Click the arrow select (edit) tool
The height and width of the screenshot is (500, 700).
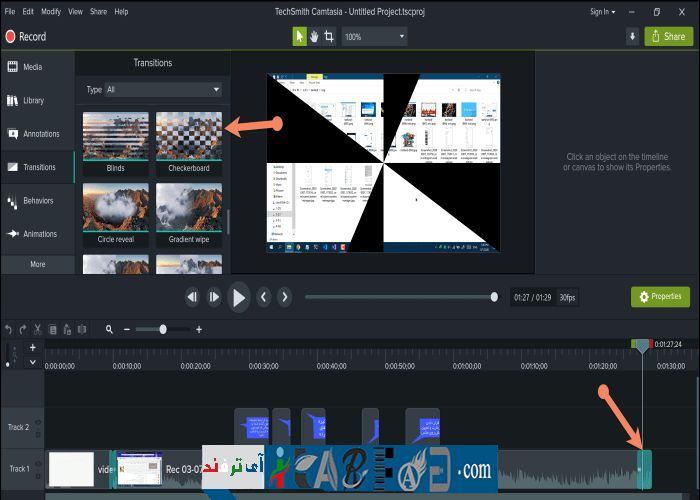pos(299,36)
